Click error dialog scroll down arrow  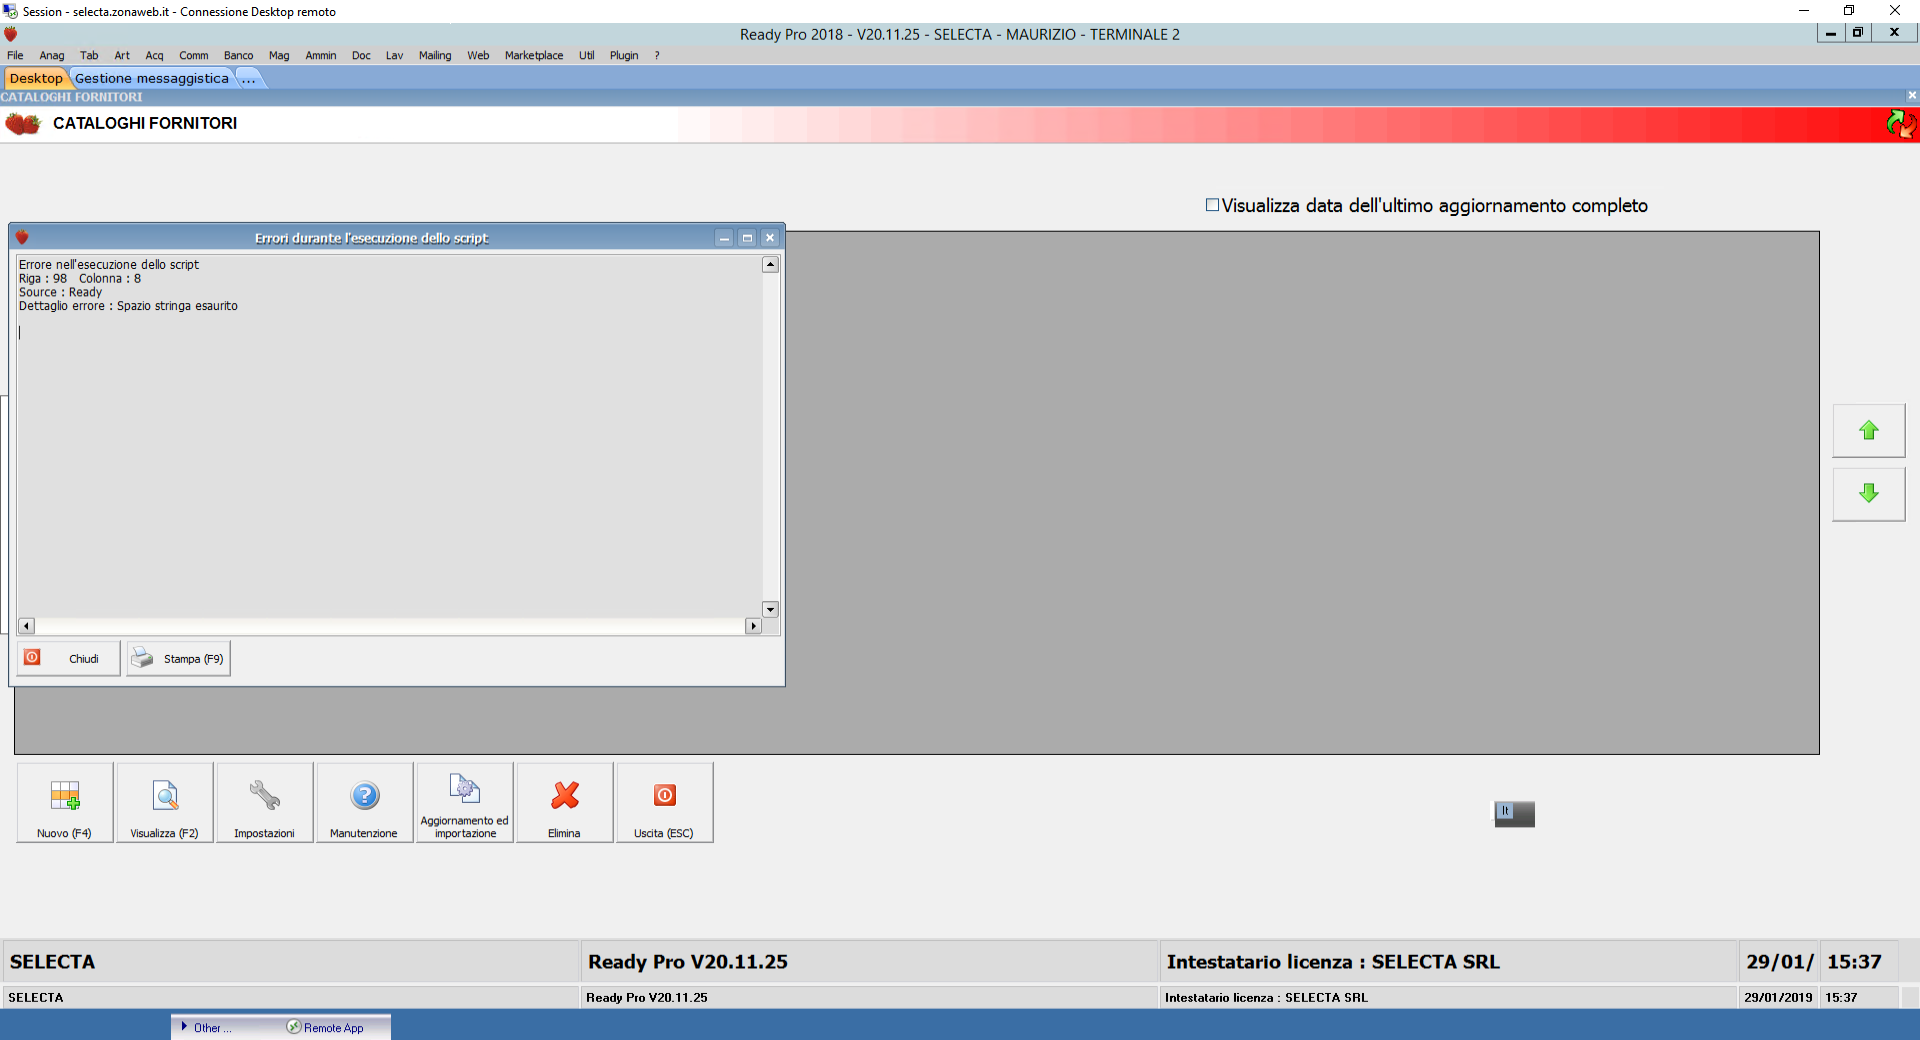point(770,609)
